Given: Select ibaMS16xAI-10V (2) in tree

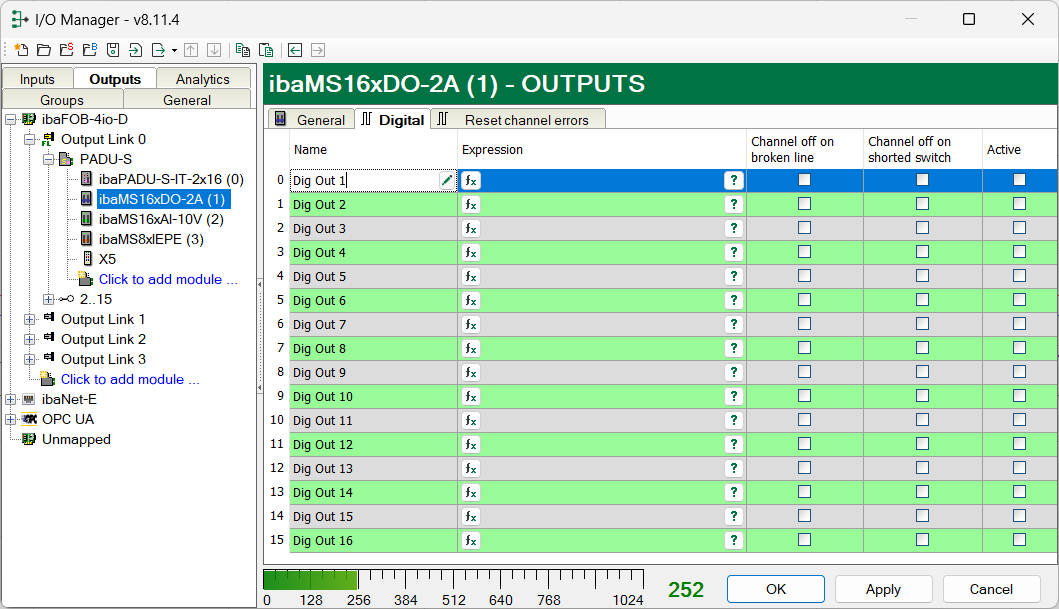Looking at the screenshot, I should [161, 219].
